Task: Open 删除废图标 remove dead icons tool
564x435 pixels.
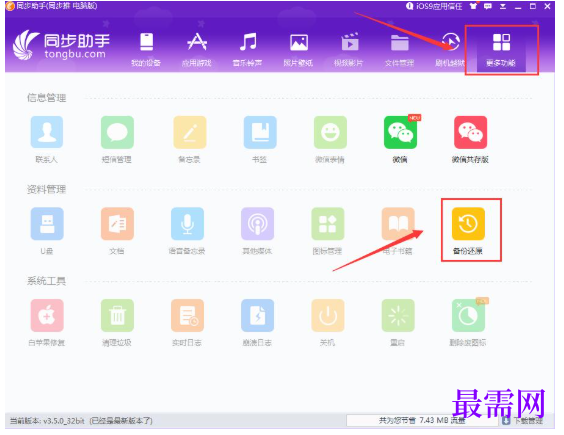Action: (x=468, y=315)
